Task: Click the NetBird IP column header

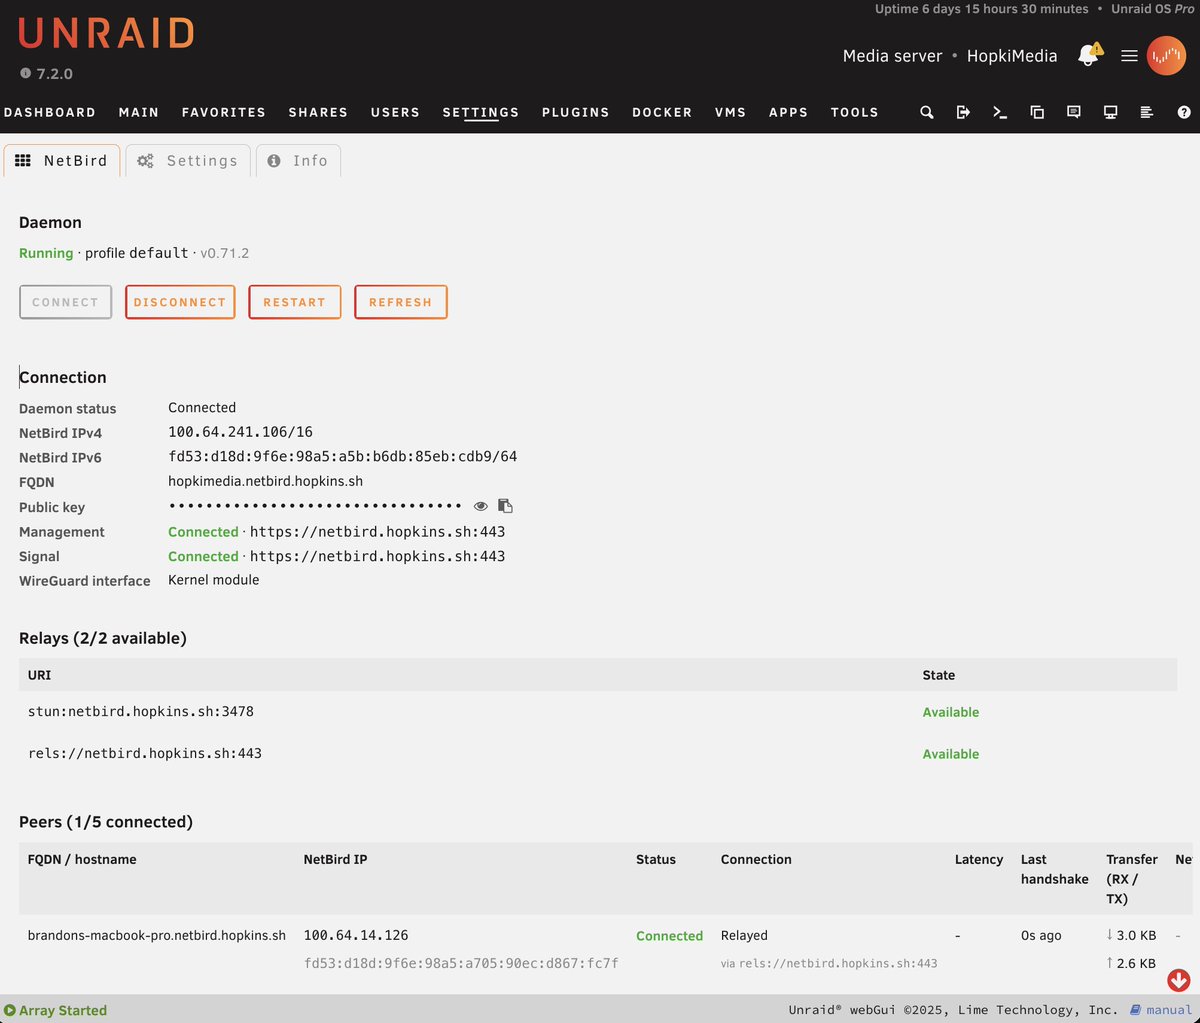Action: tap(335, 859)
